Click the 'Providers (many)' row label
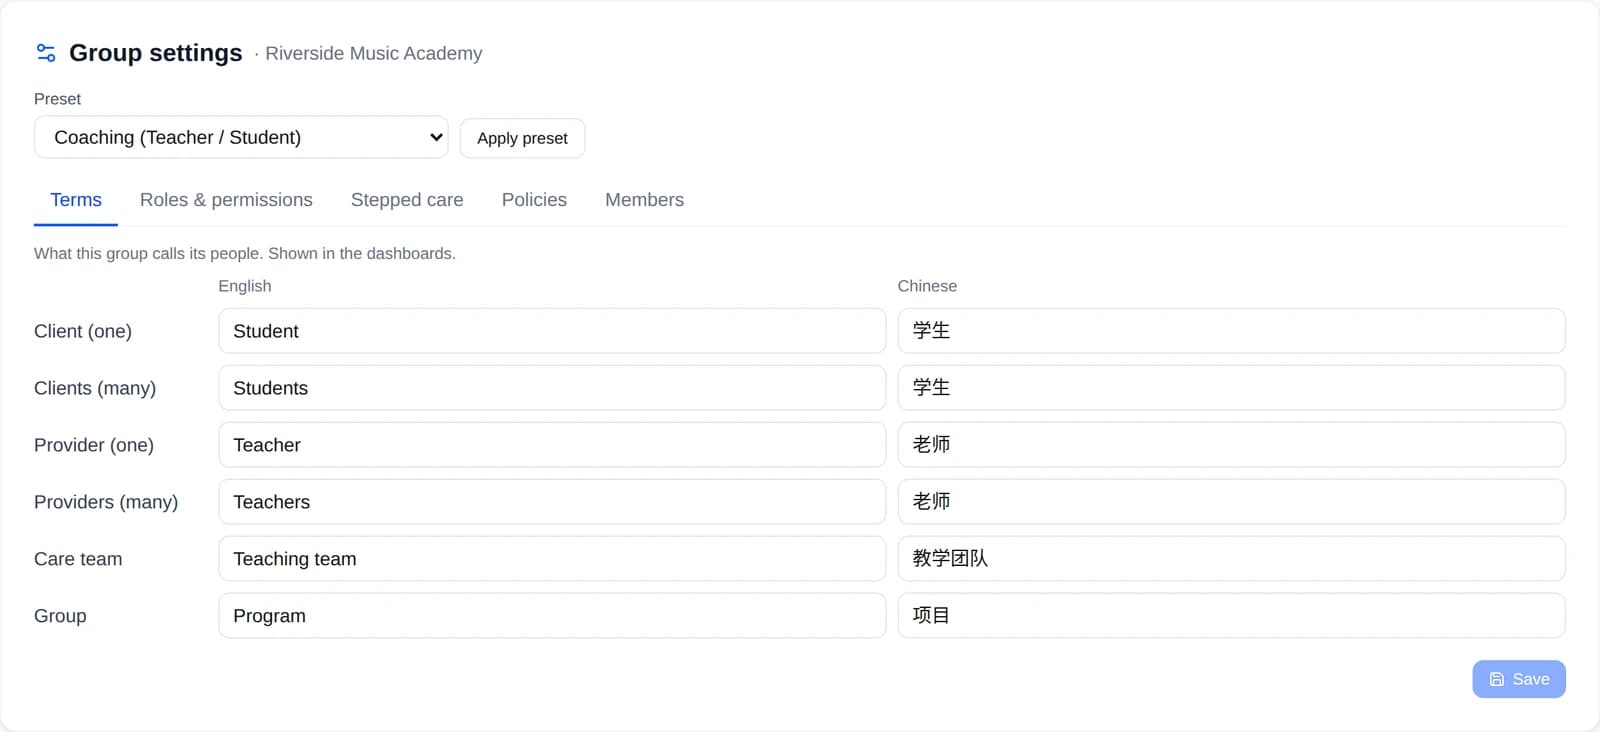The width and height of the screenshot is (1600, 732). pos(106,502)
